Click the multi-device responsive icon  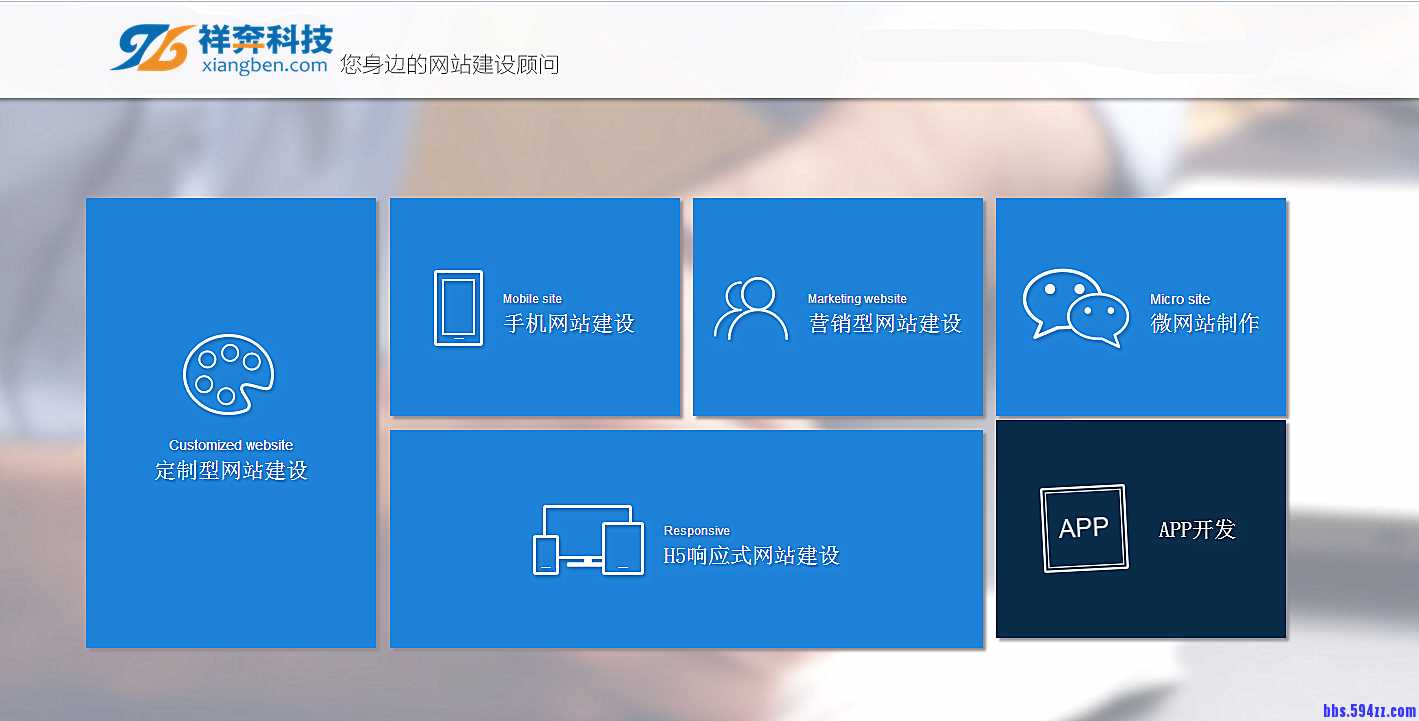click(x=588, y=540)
